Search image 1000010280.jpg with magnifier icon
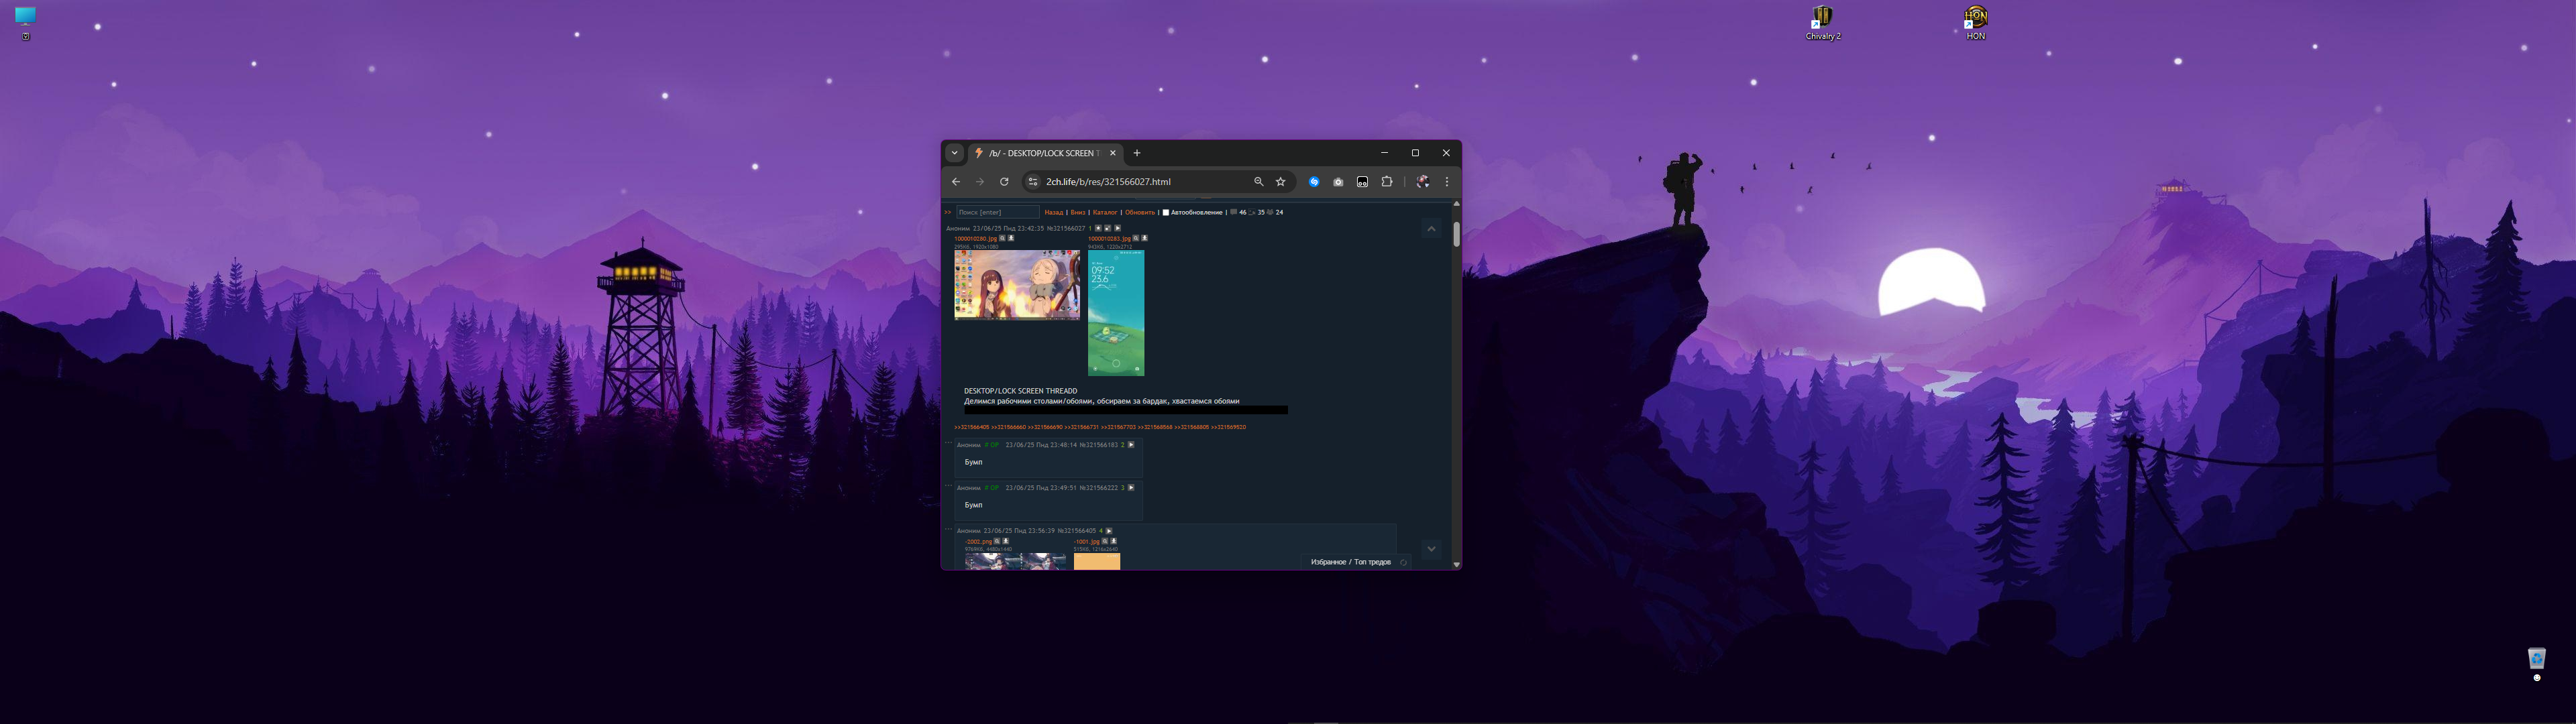The image size is (2576, 724). (1002, 238)
